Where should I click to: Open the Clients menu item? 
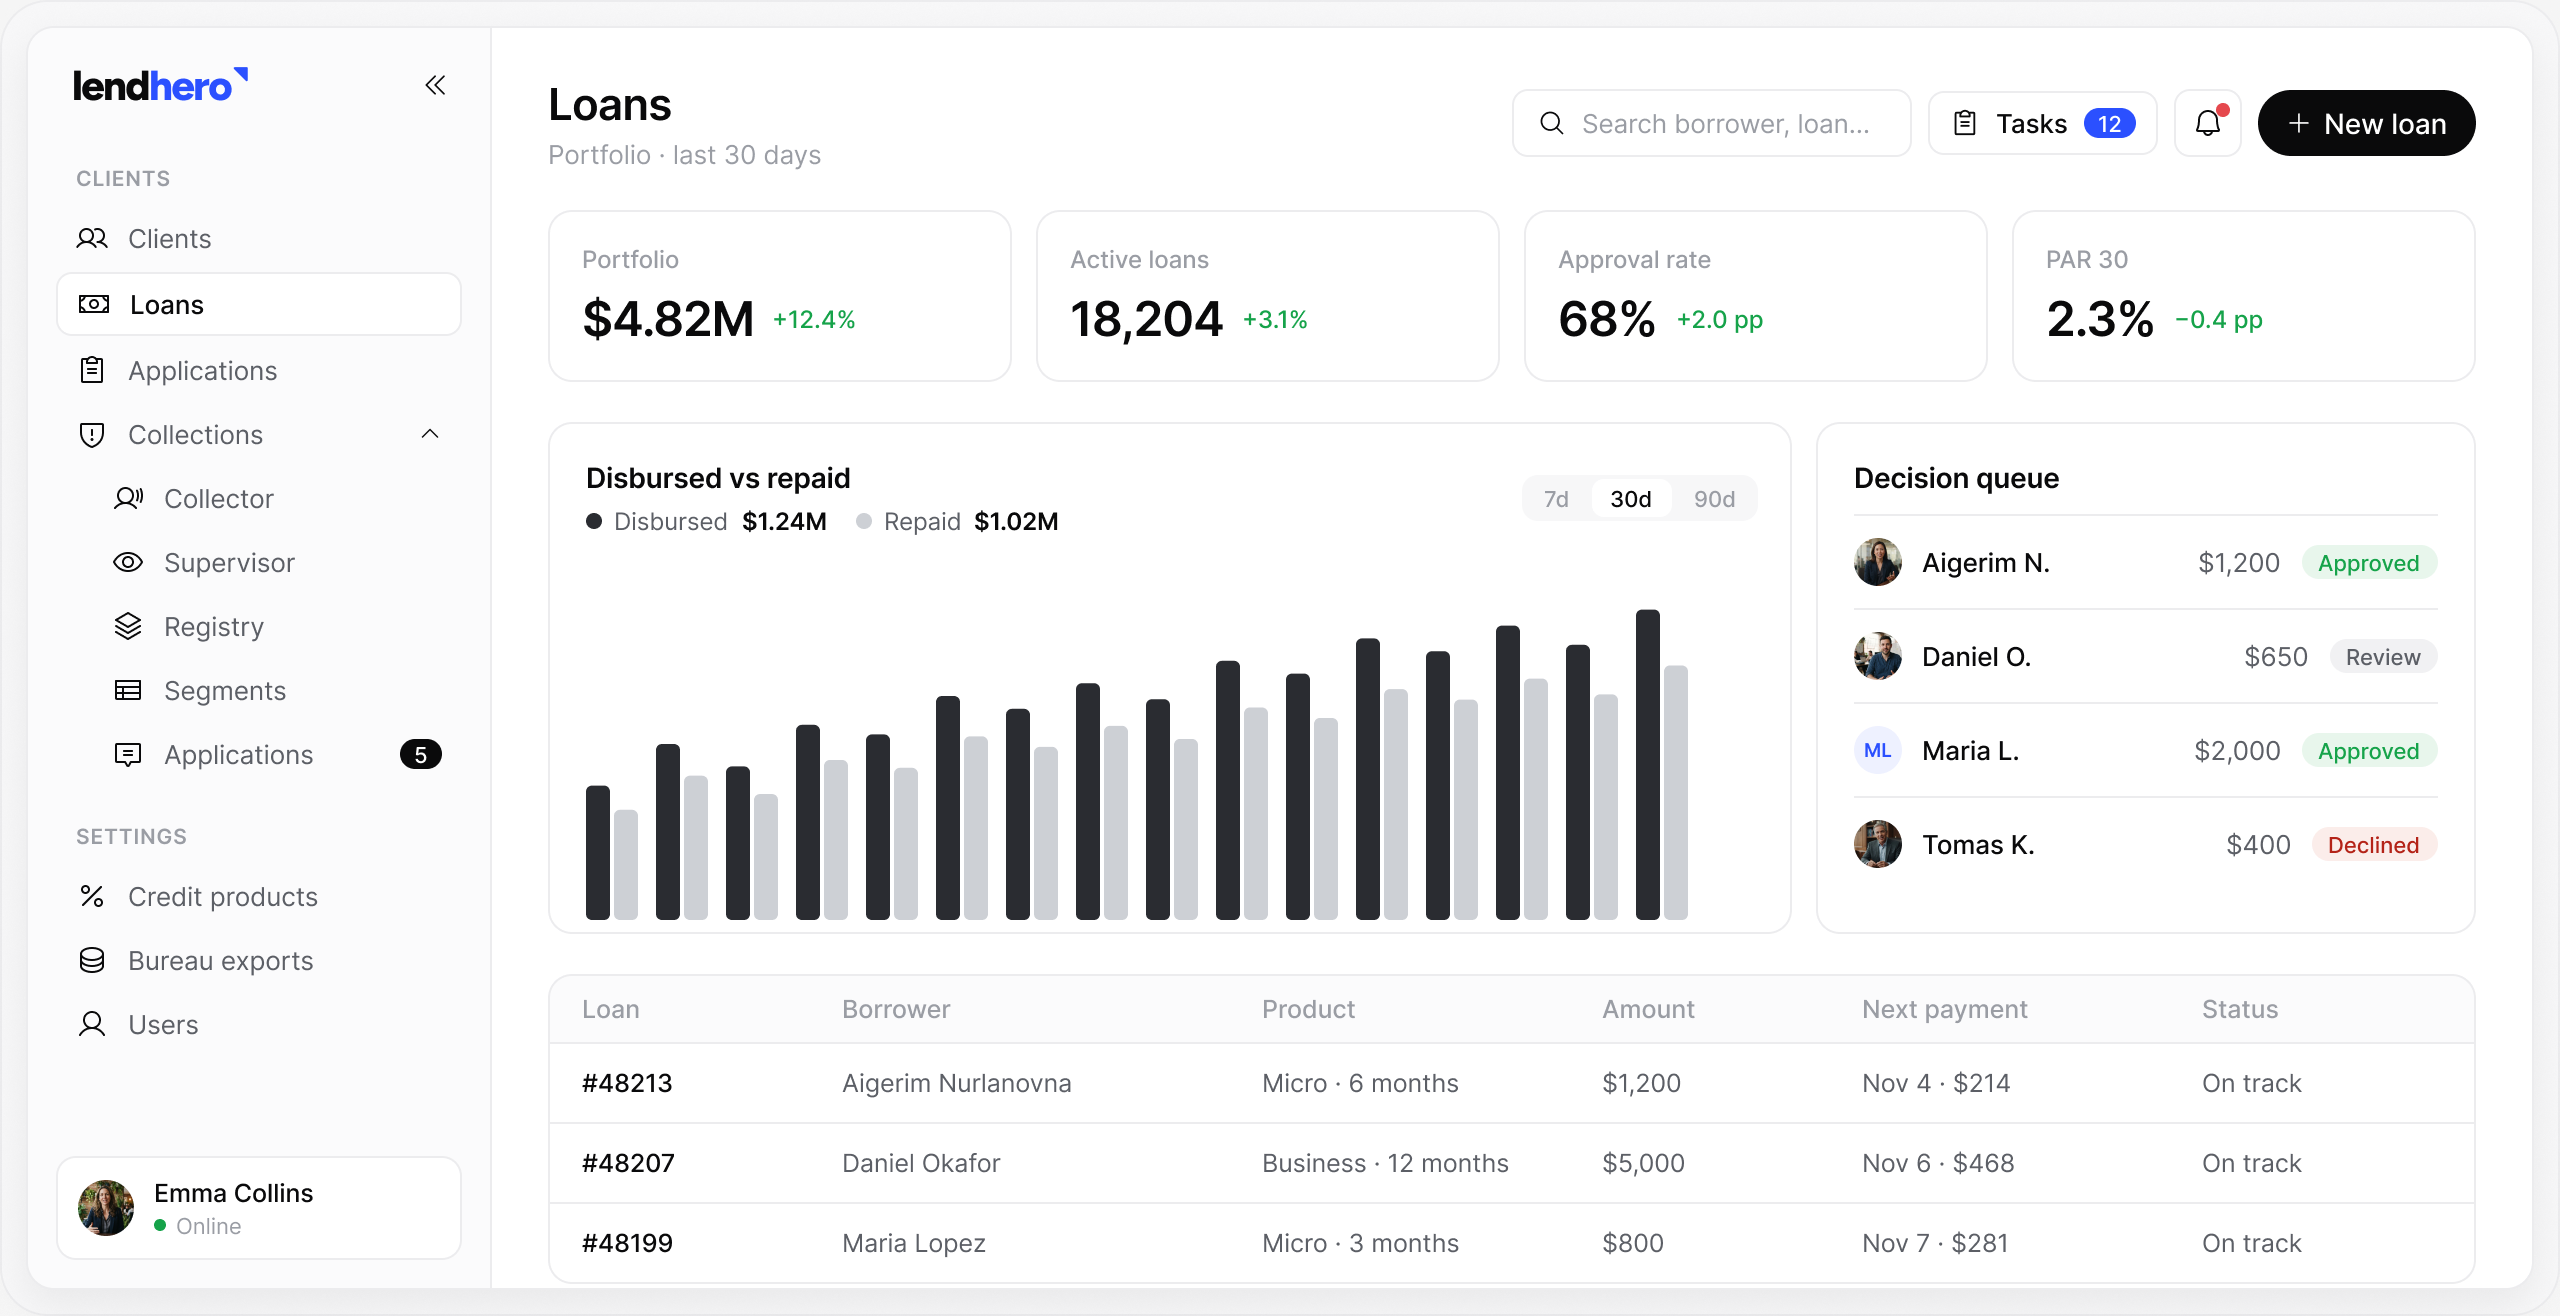[259, 238]
